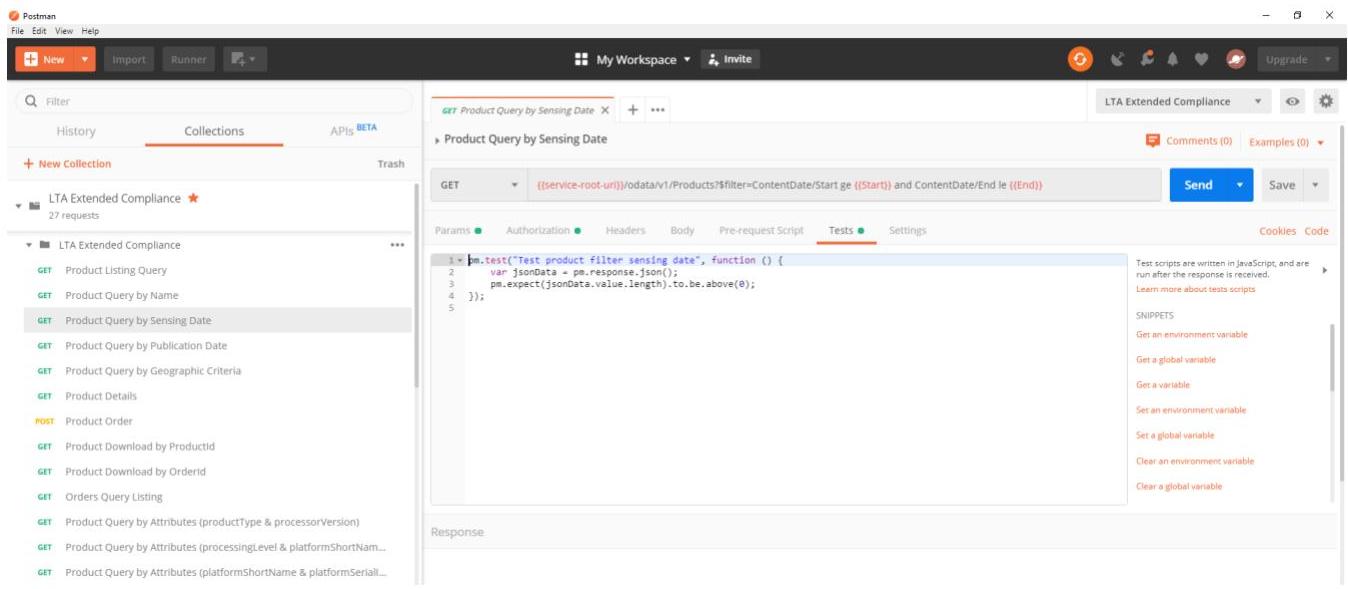This screenshot has width=1348, height=589.
Task: Collapse the LTA Extended Compliance collection arrow
Action: point(18,205)
